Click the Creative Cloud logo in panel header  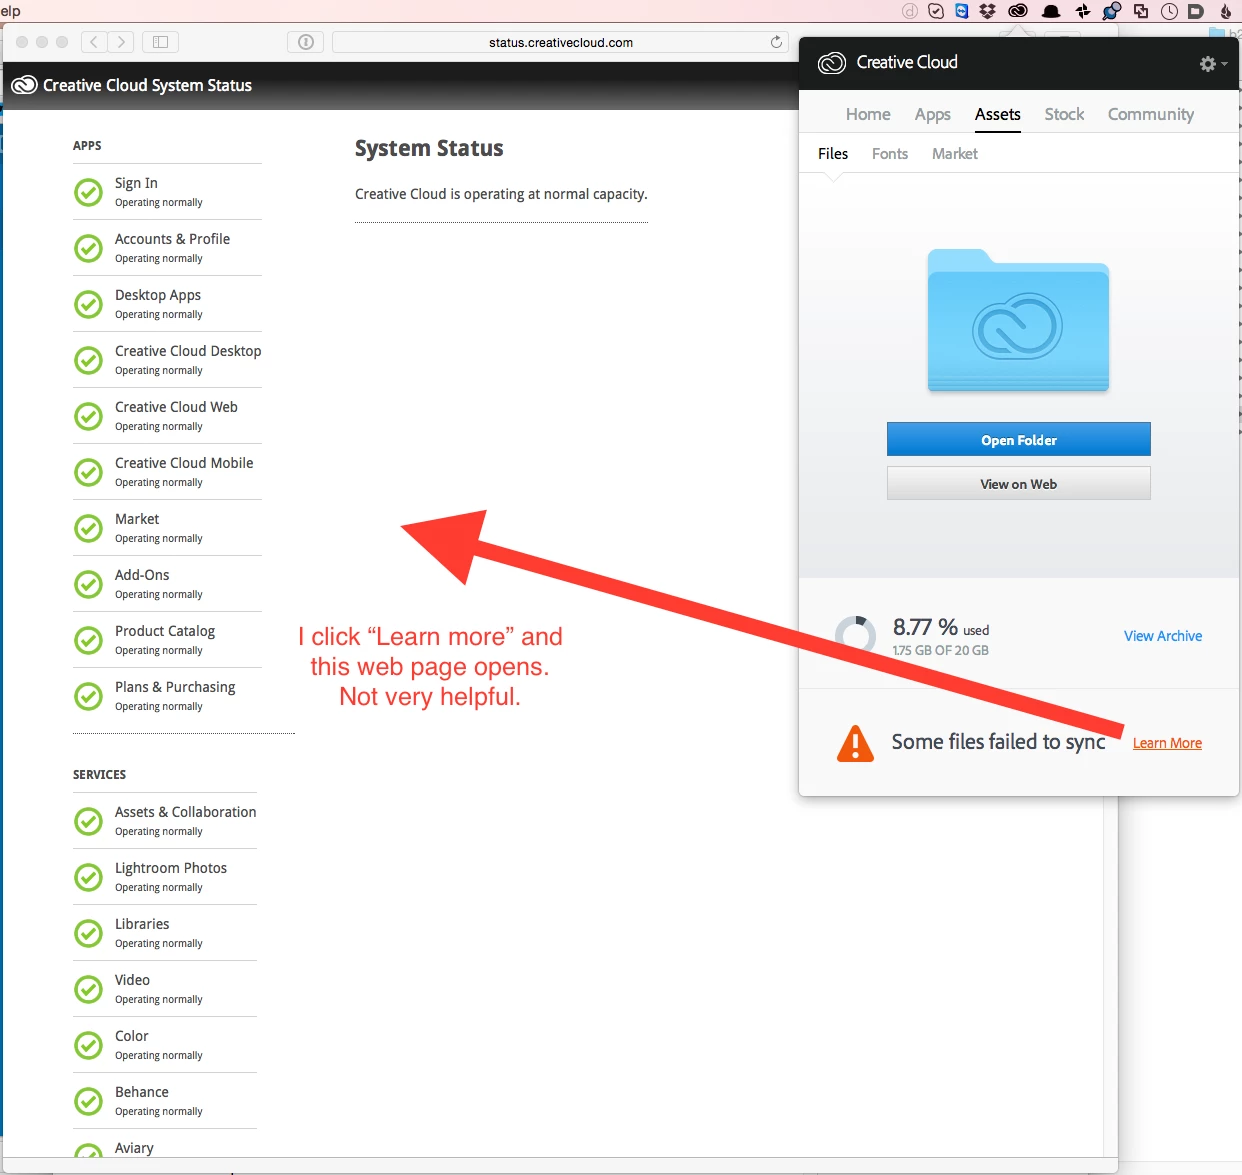click(832, 63)
